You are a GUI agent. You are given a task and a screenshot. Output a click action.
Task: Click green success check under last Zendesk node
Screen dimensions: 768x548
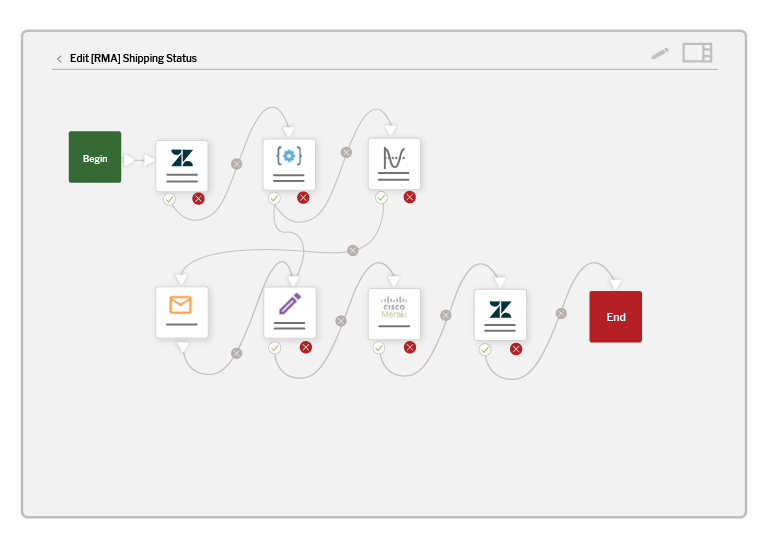[485, 350]
